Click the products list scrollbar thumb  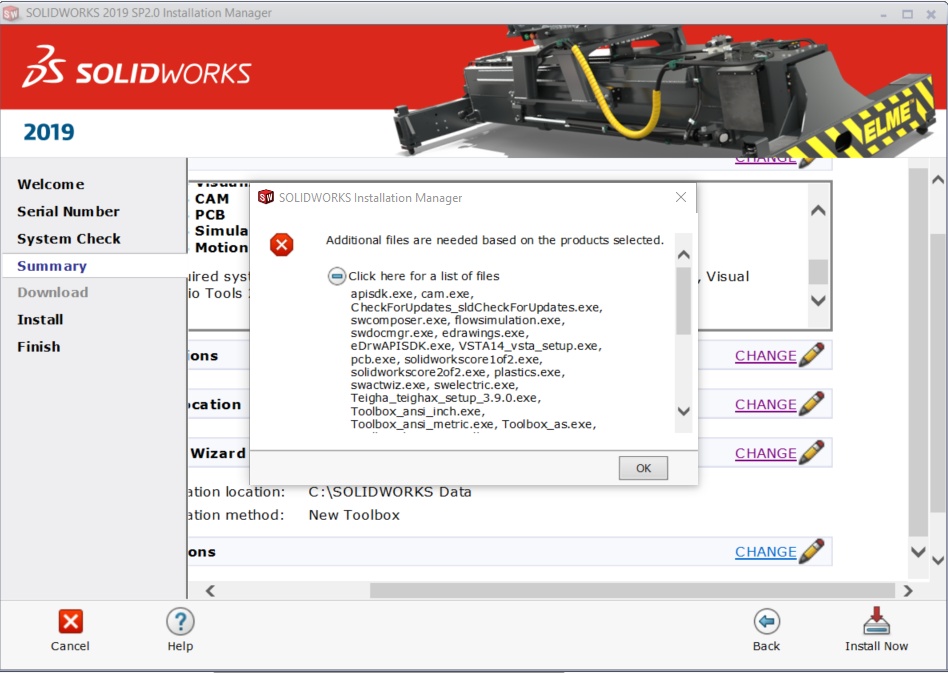[818, 272]
